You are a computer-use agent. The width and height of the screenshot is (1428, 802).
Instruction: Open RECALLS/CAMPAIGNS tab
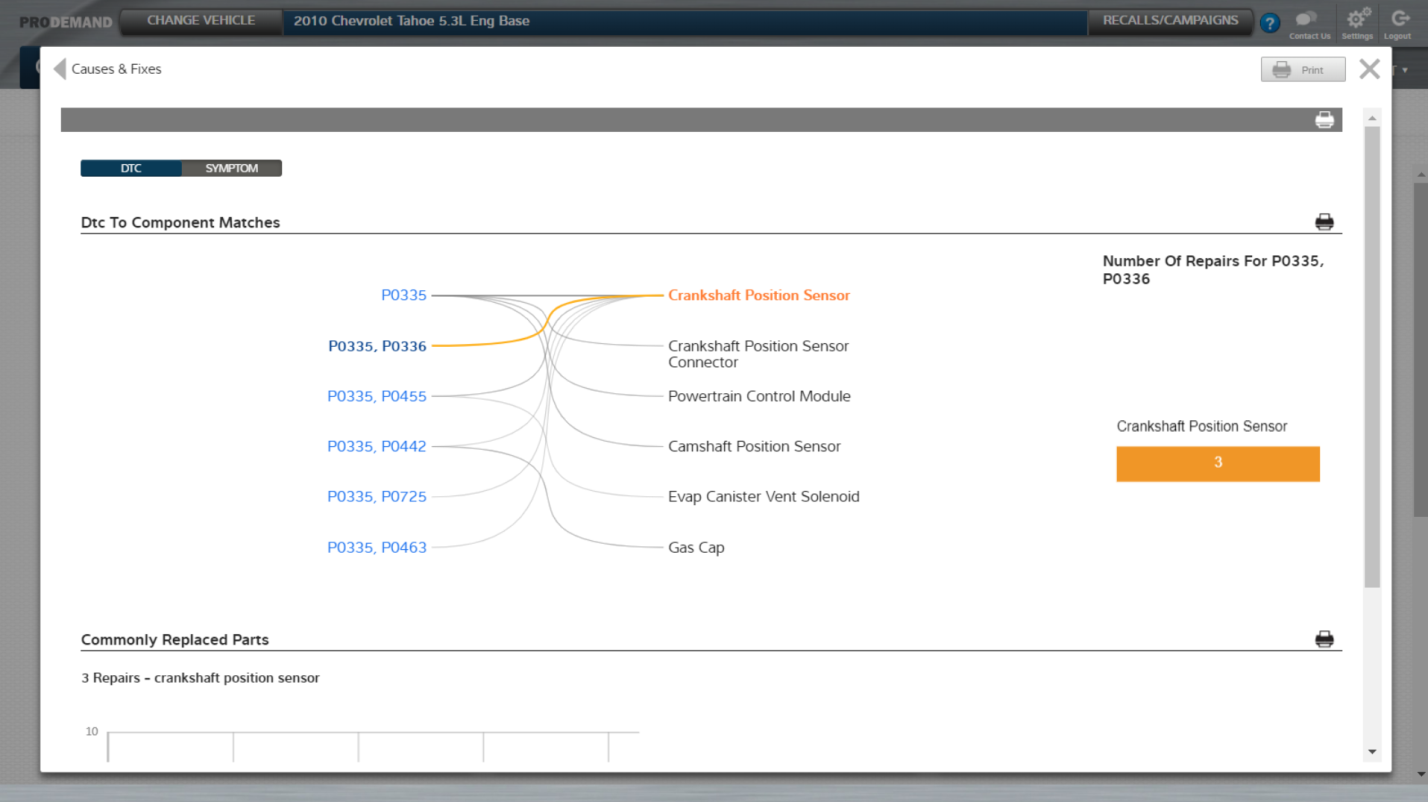1170,21
